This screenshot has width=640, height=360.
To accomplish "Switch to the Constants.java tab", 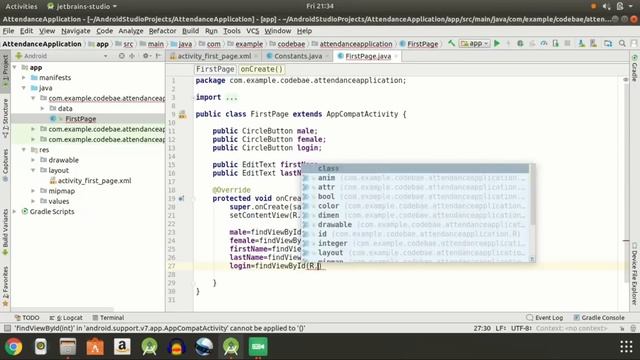I will click(298, 56).
